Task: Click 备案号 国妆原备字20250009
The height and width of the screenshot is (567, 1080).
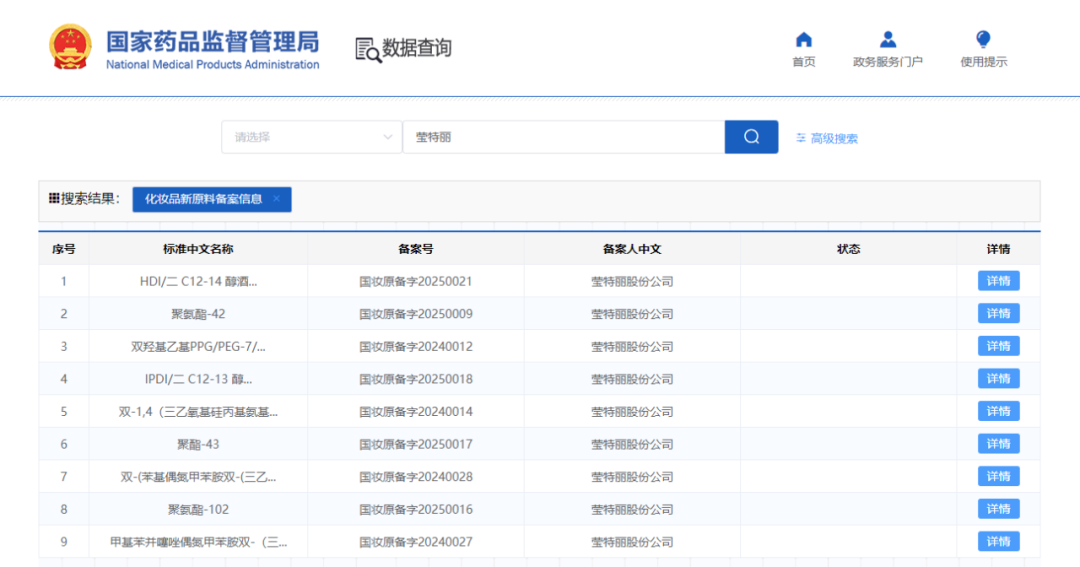Action: click(415, 313)
